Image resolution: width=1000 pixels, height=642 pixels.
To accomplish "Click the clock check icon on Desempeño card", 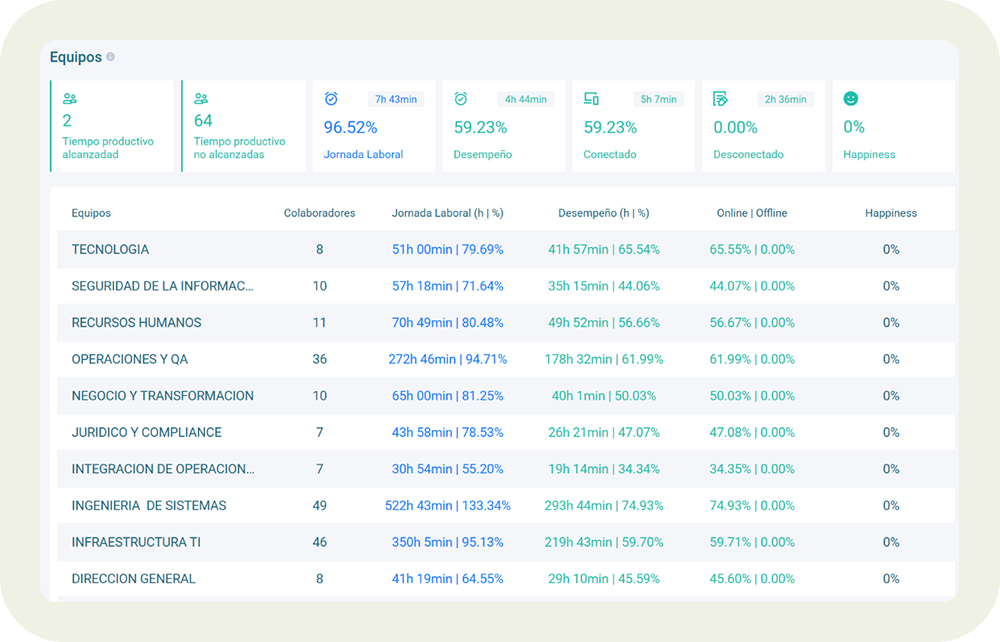I will [x=461, y=99].
